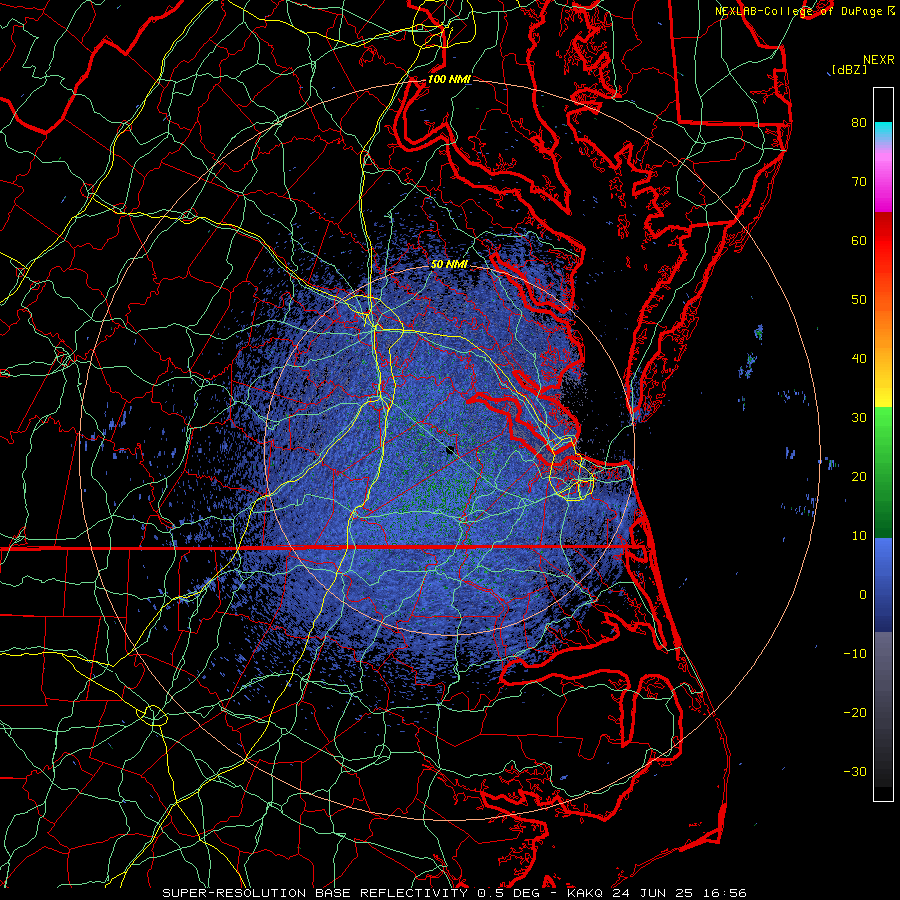Click the [dBZ] unit label
The height and width of the screenshot is (900, 900).
click(x=849, y=70)
